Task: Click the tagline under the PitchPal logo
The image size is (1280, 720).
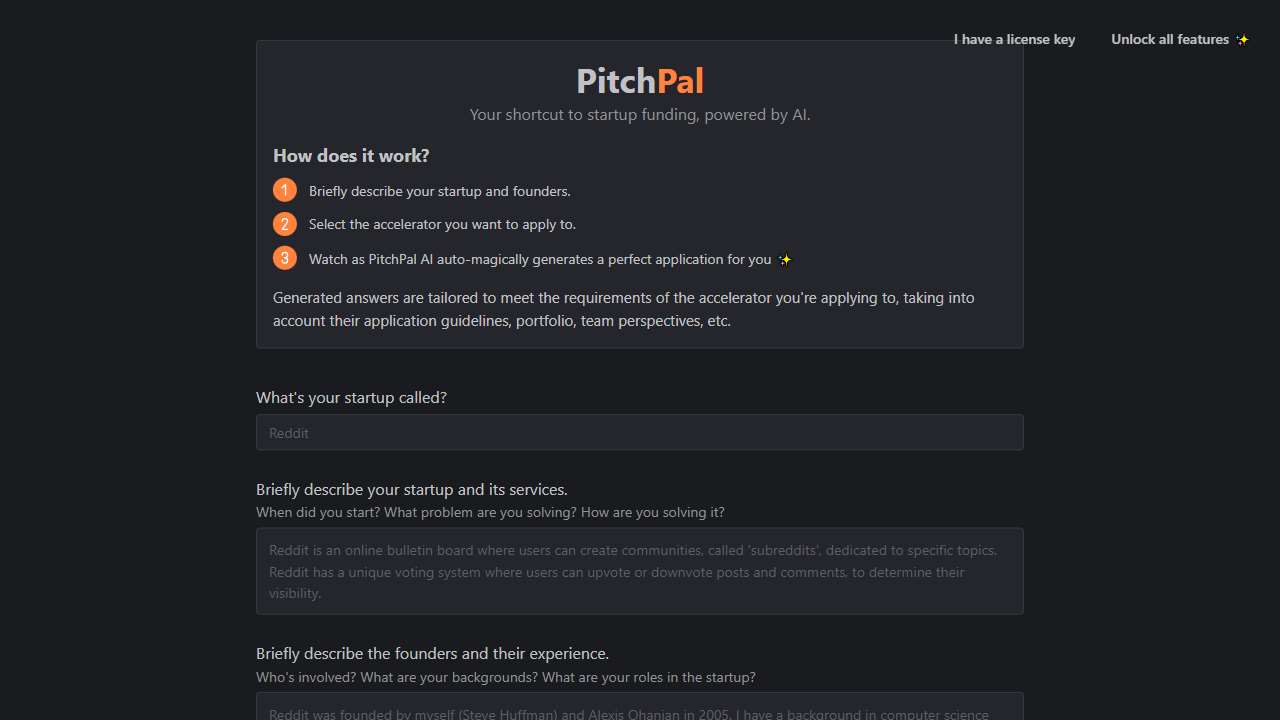Action: point(639,114)
